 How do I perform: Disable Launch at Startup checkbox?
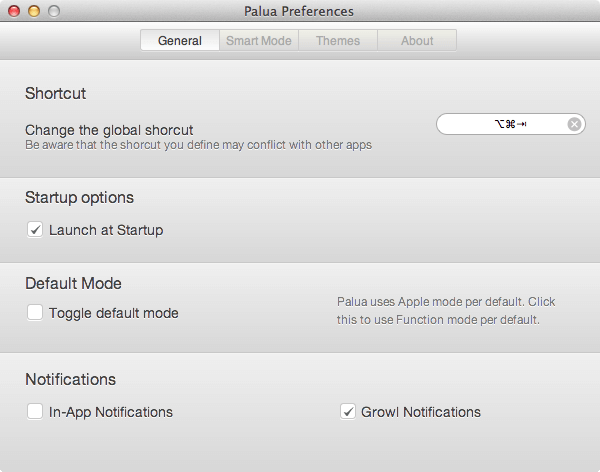35,230
